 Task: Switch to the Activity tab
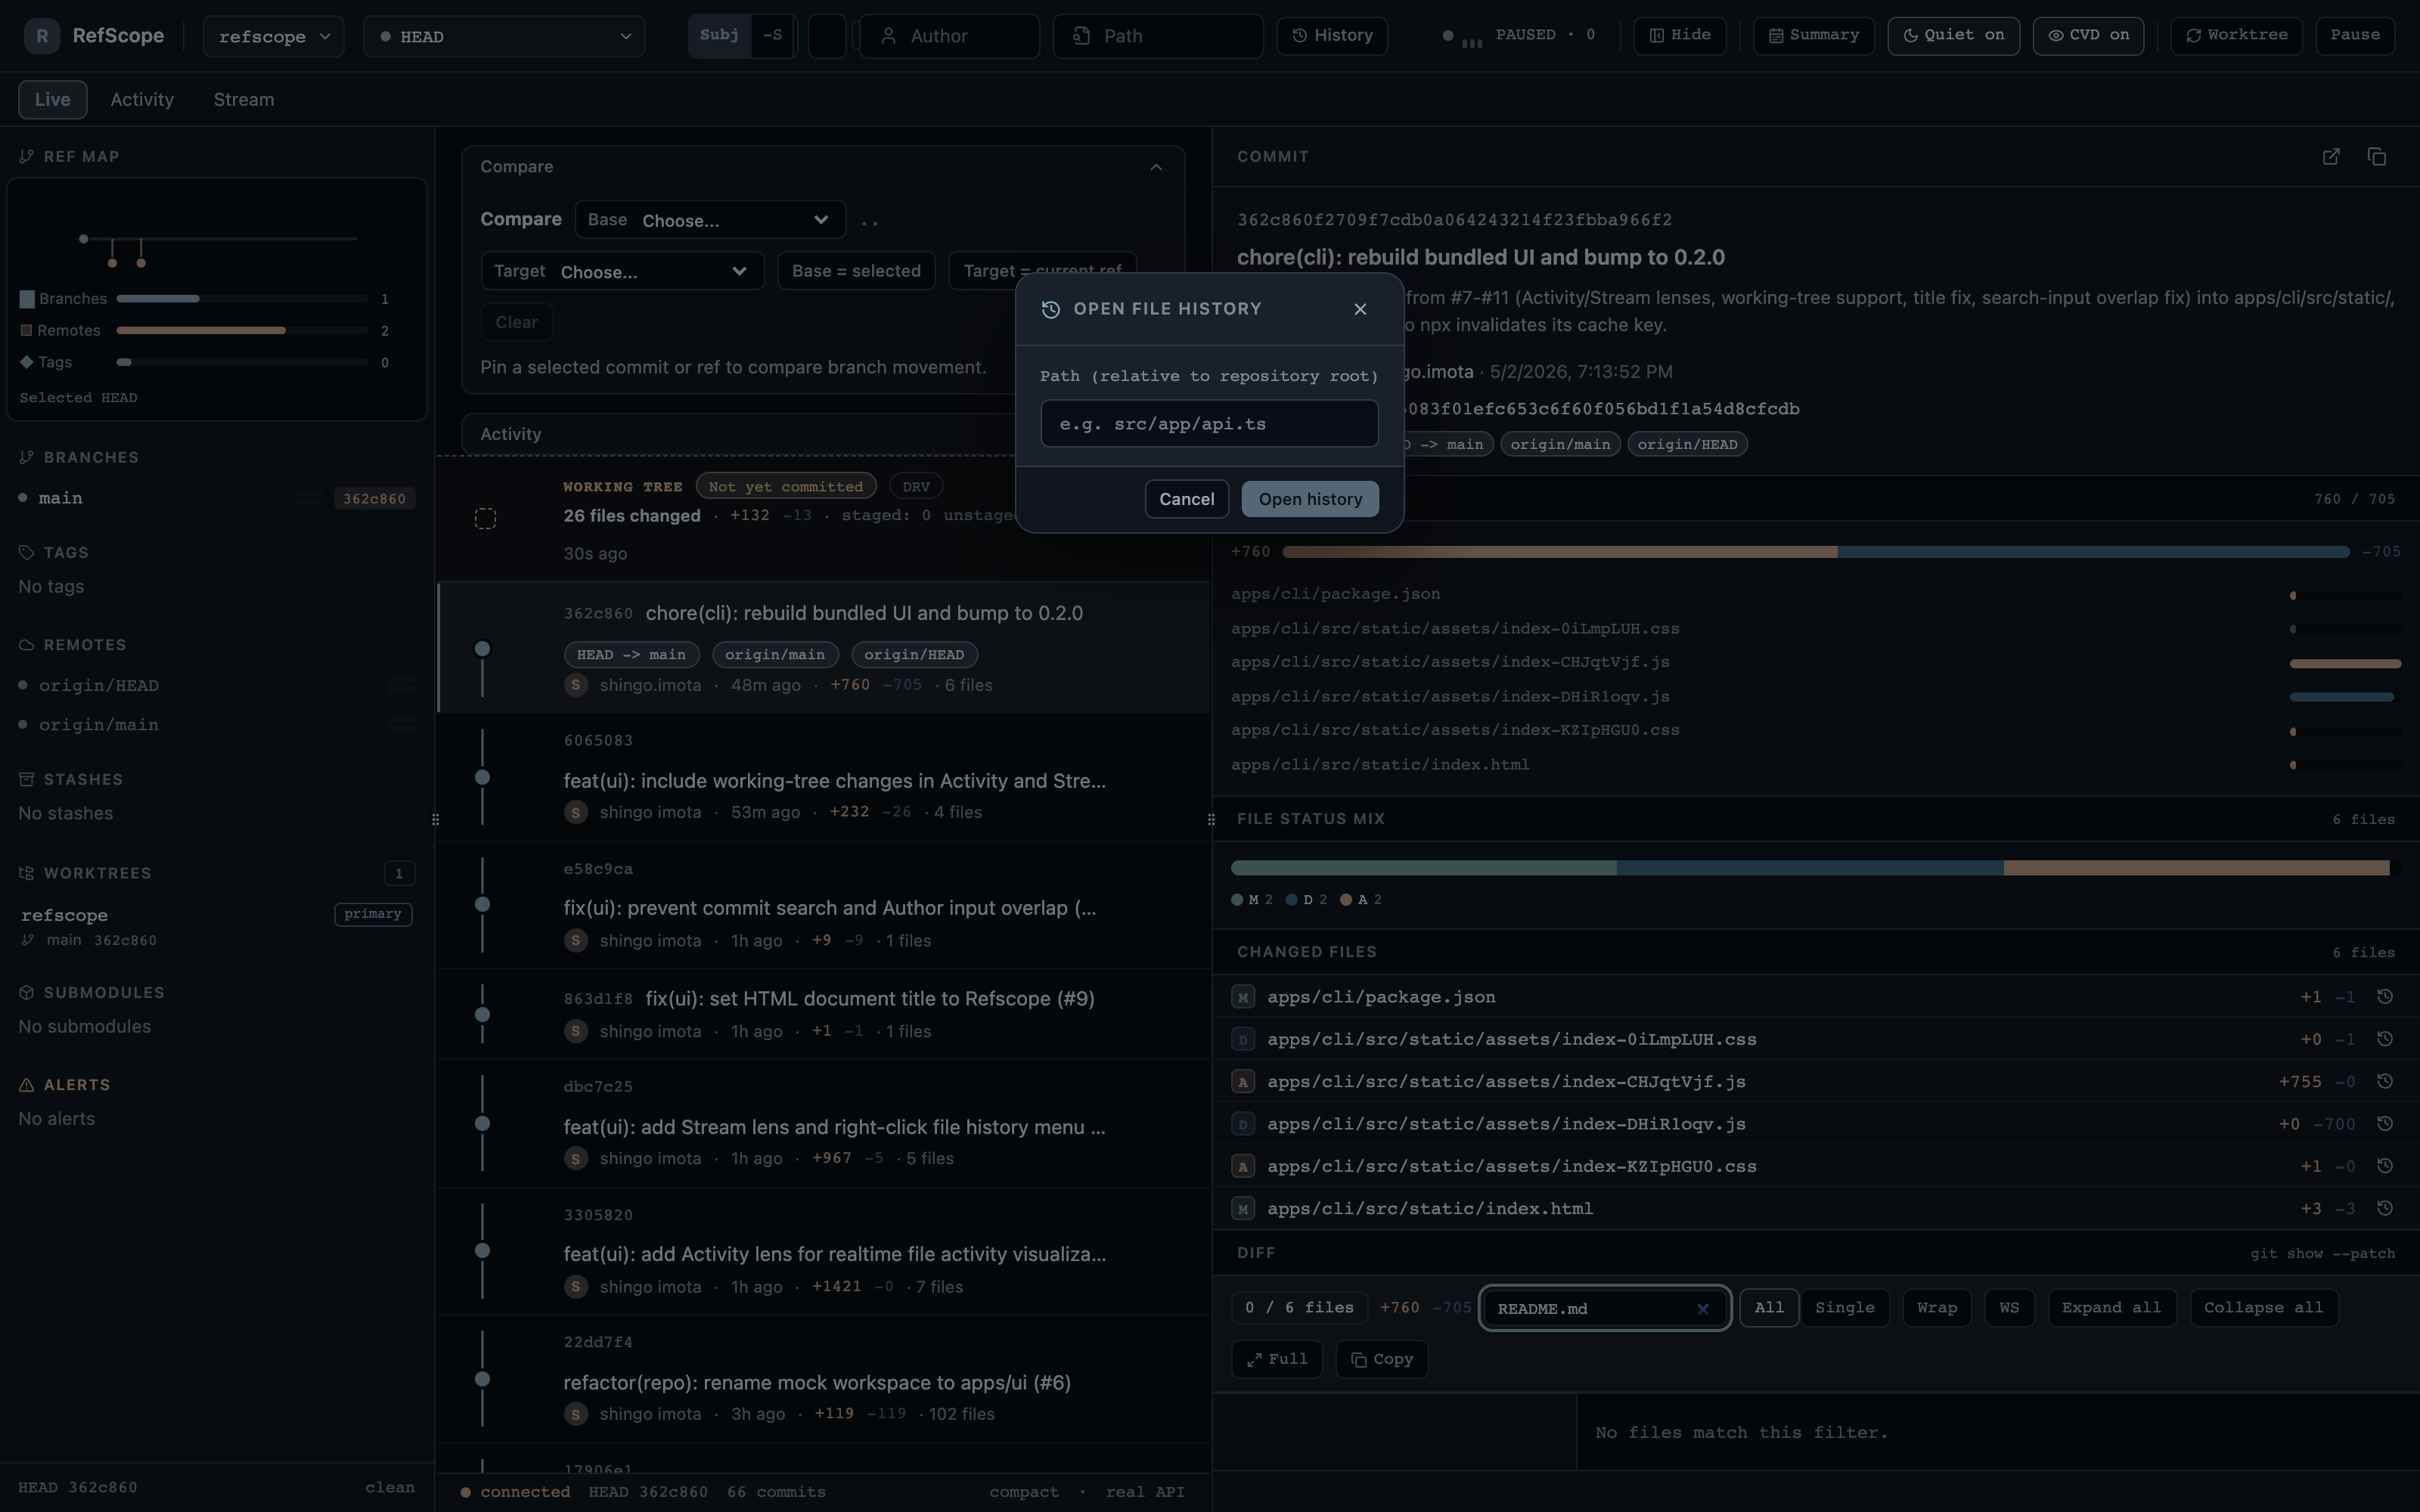pos(142,100)
